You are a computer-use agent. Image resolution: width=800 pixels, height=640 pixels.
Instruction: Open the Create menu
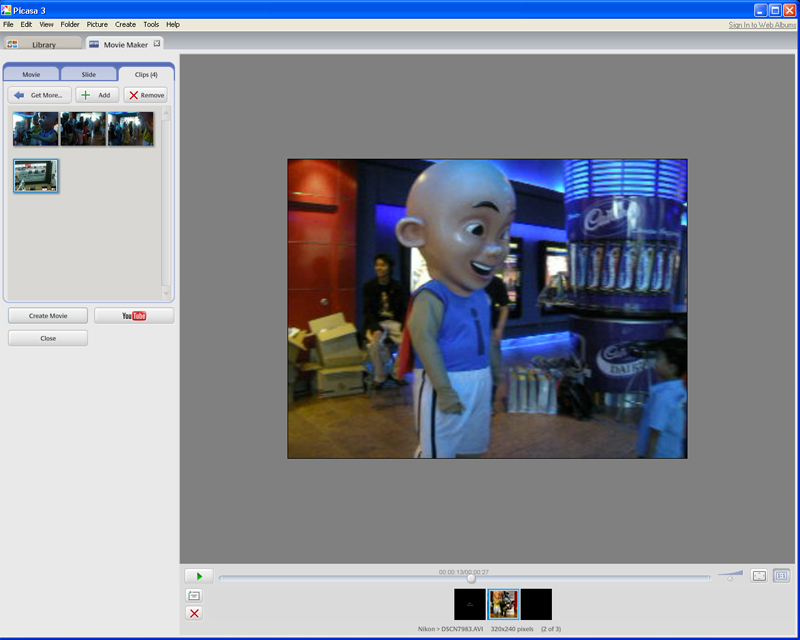coord(125,24)
